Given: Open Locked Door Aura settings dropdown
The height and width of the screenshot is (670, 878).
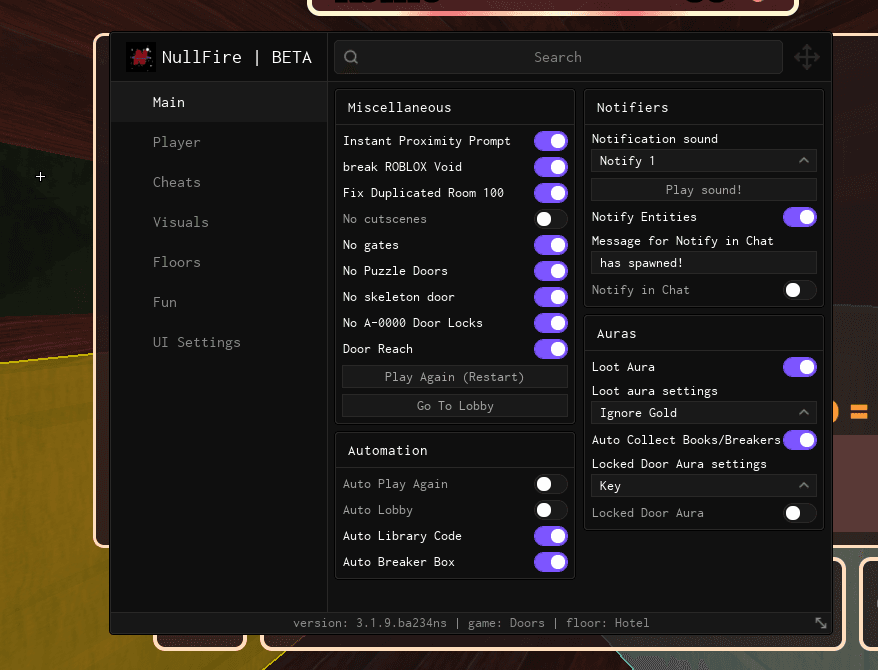Looking at the screenshot, I should click(703, 486).
